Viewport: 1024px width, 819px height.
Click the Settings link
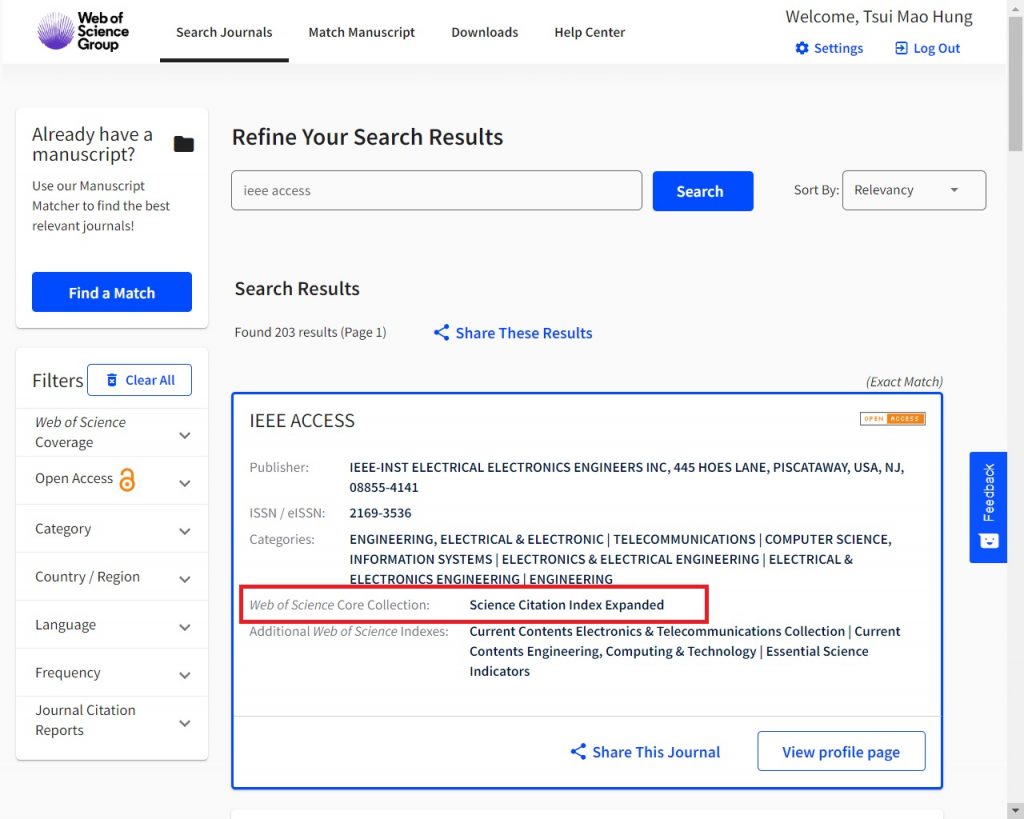[x=829, y=48]
